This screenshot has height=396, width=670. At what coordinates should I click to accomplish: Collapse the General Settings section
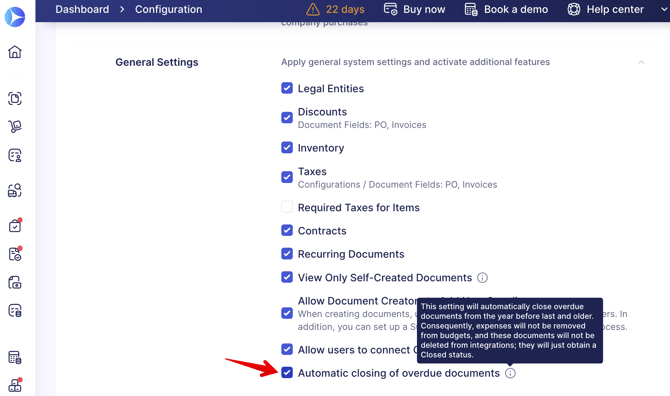click(641, 62)
